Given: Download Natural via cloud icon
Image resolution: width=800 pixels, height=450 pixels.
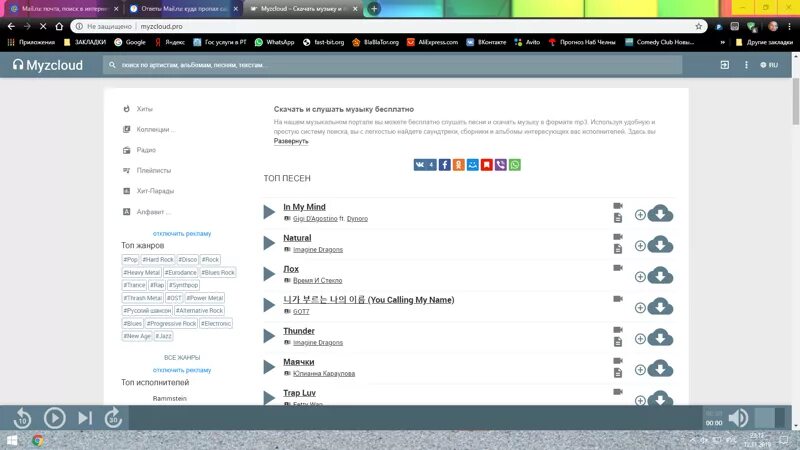Looking at the screenshot, I should 660,245.
